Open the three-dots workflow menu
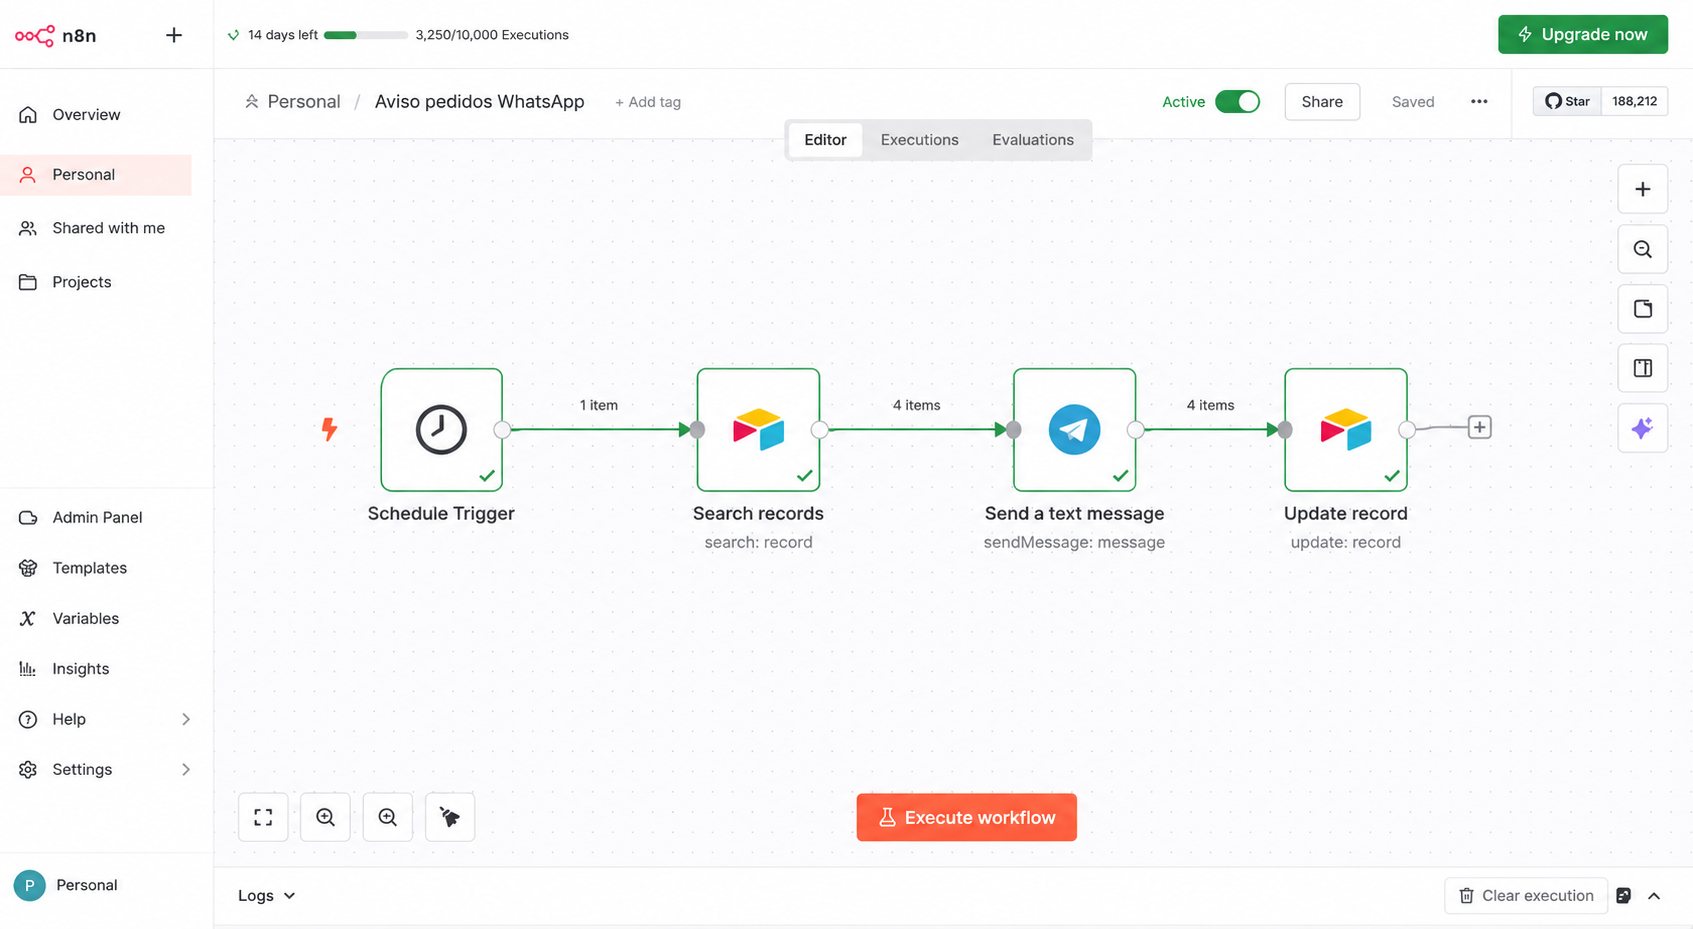1693x929 pixels. pos(1479,102)
